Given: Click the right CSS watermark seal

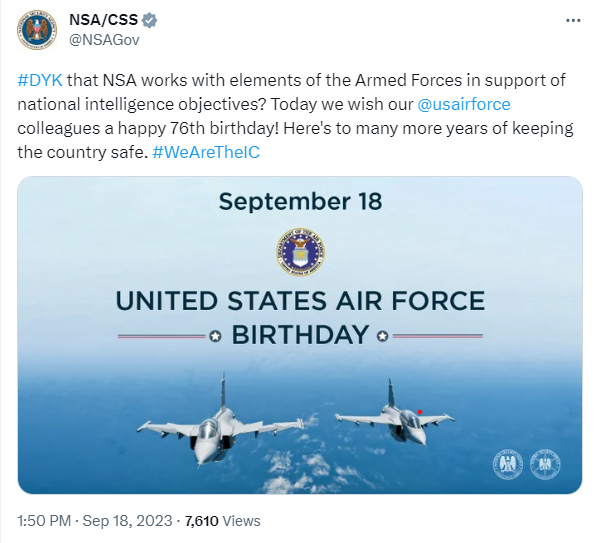Looking at the screenshot, I should [545, 464].
